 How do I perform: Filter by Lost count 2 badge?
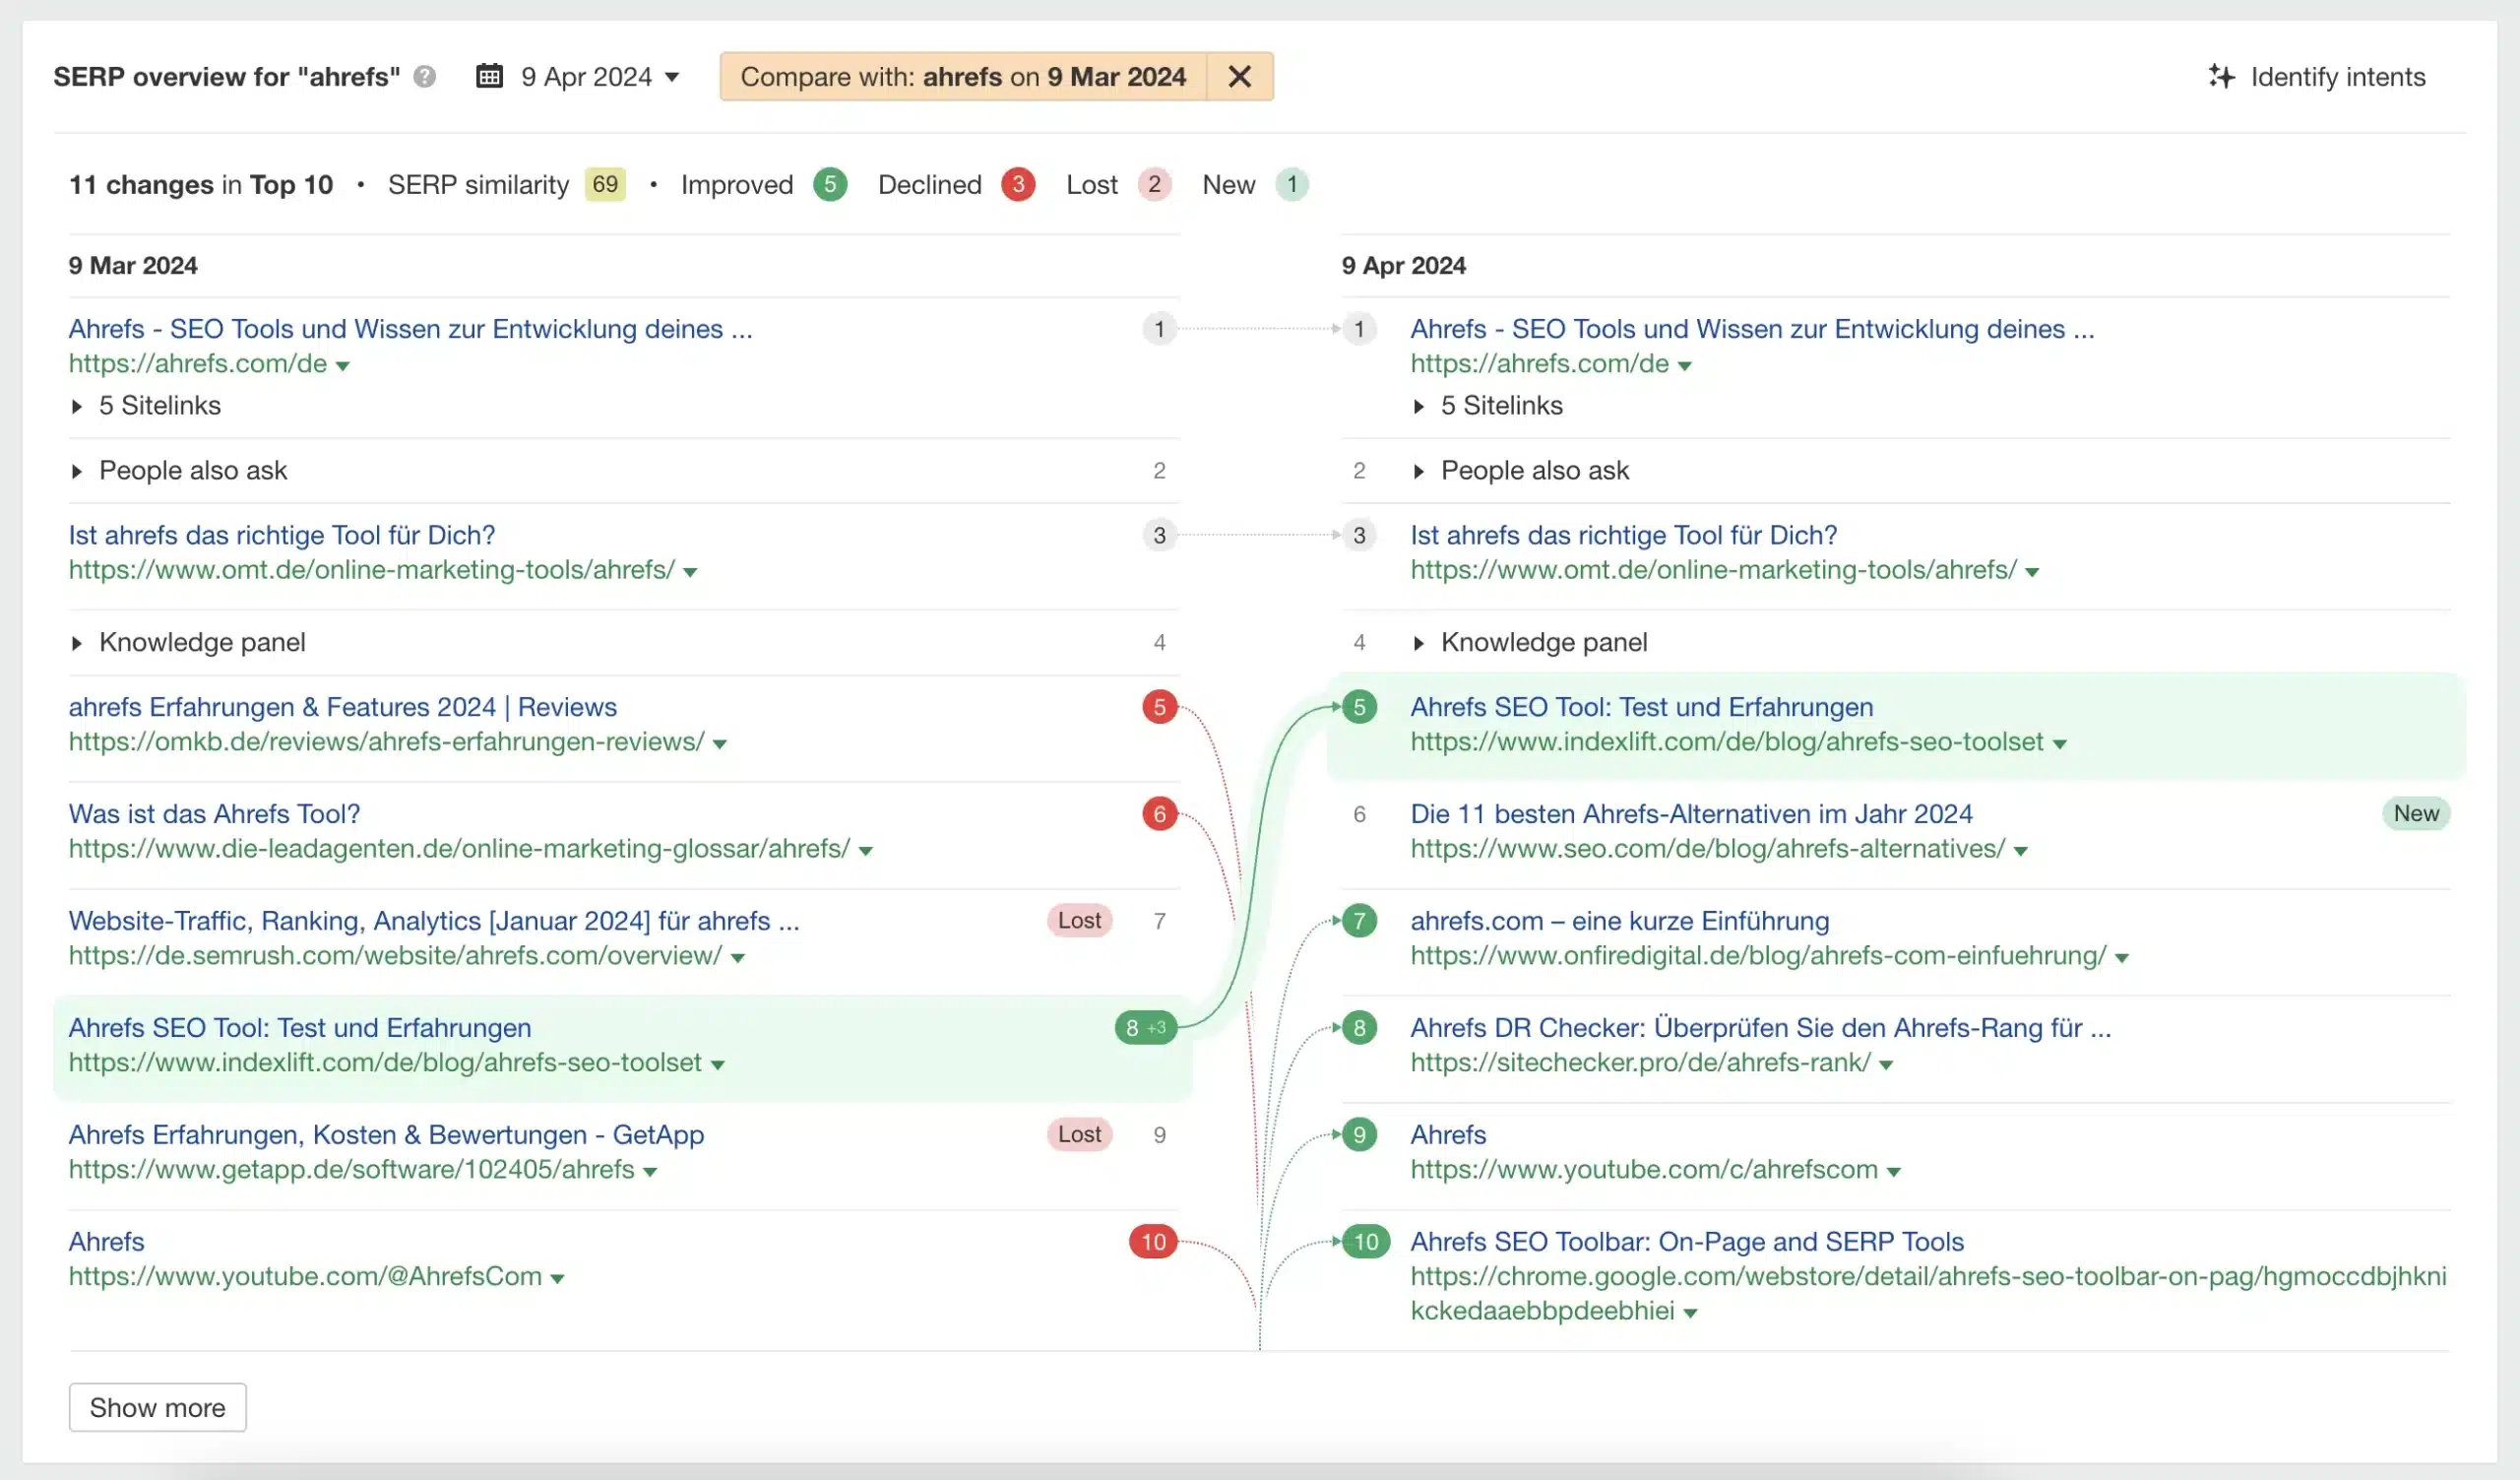(1154, 184)
